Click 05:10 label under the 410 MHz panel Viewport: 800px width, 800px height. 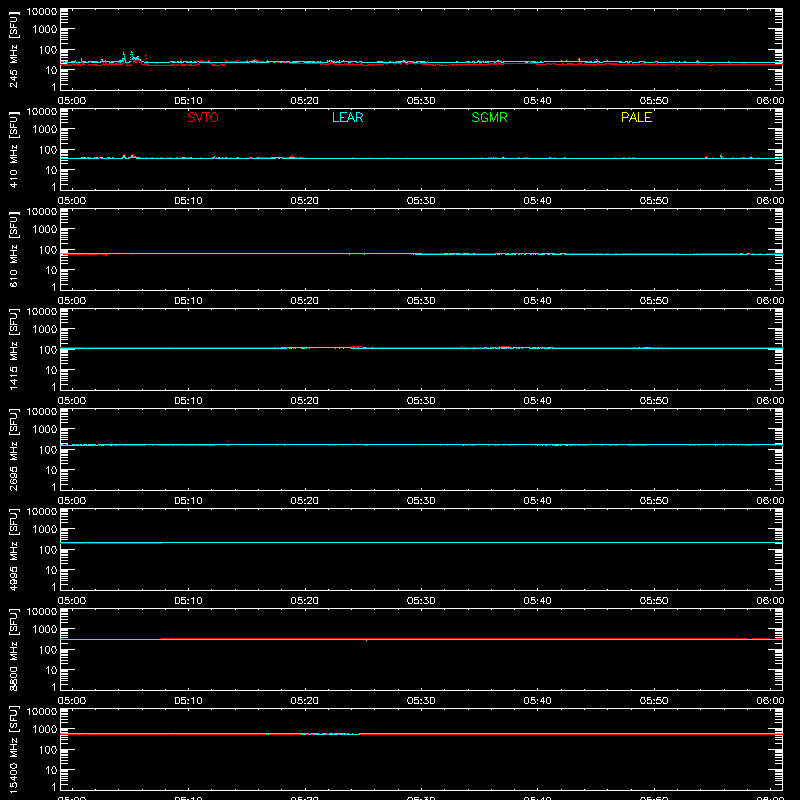tap(188, 201)
